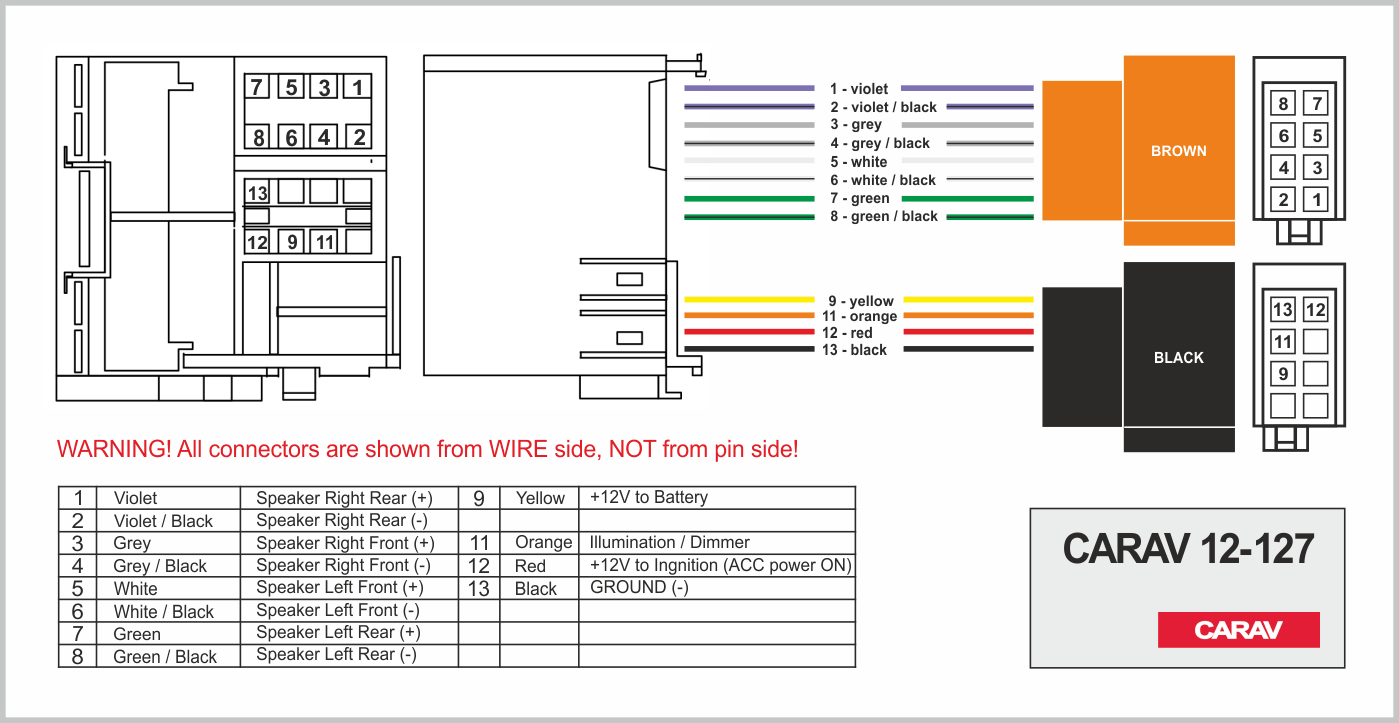This screenshot has width=1399, height=723.
Task: Click the CARAV 12-127 model title
Action: (x=1188, y=548)
